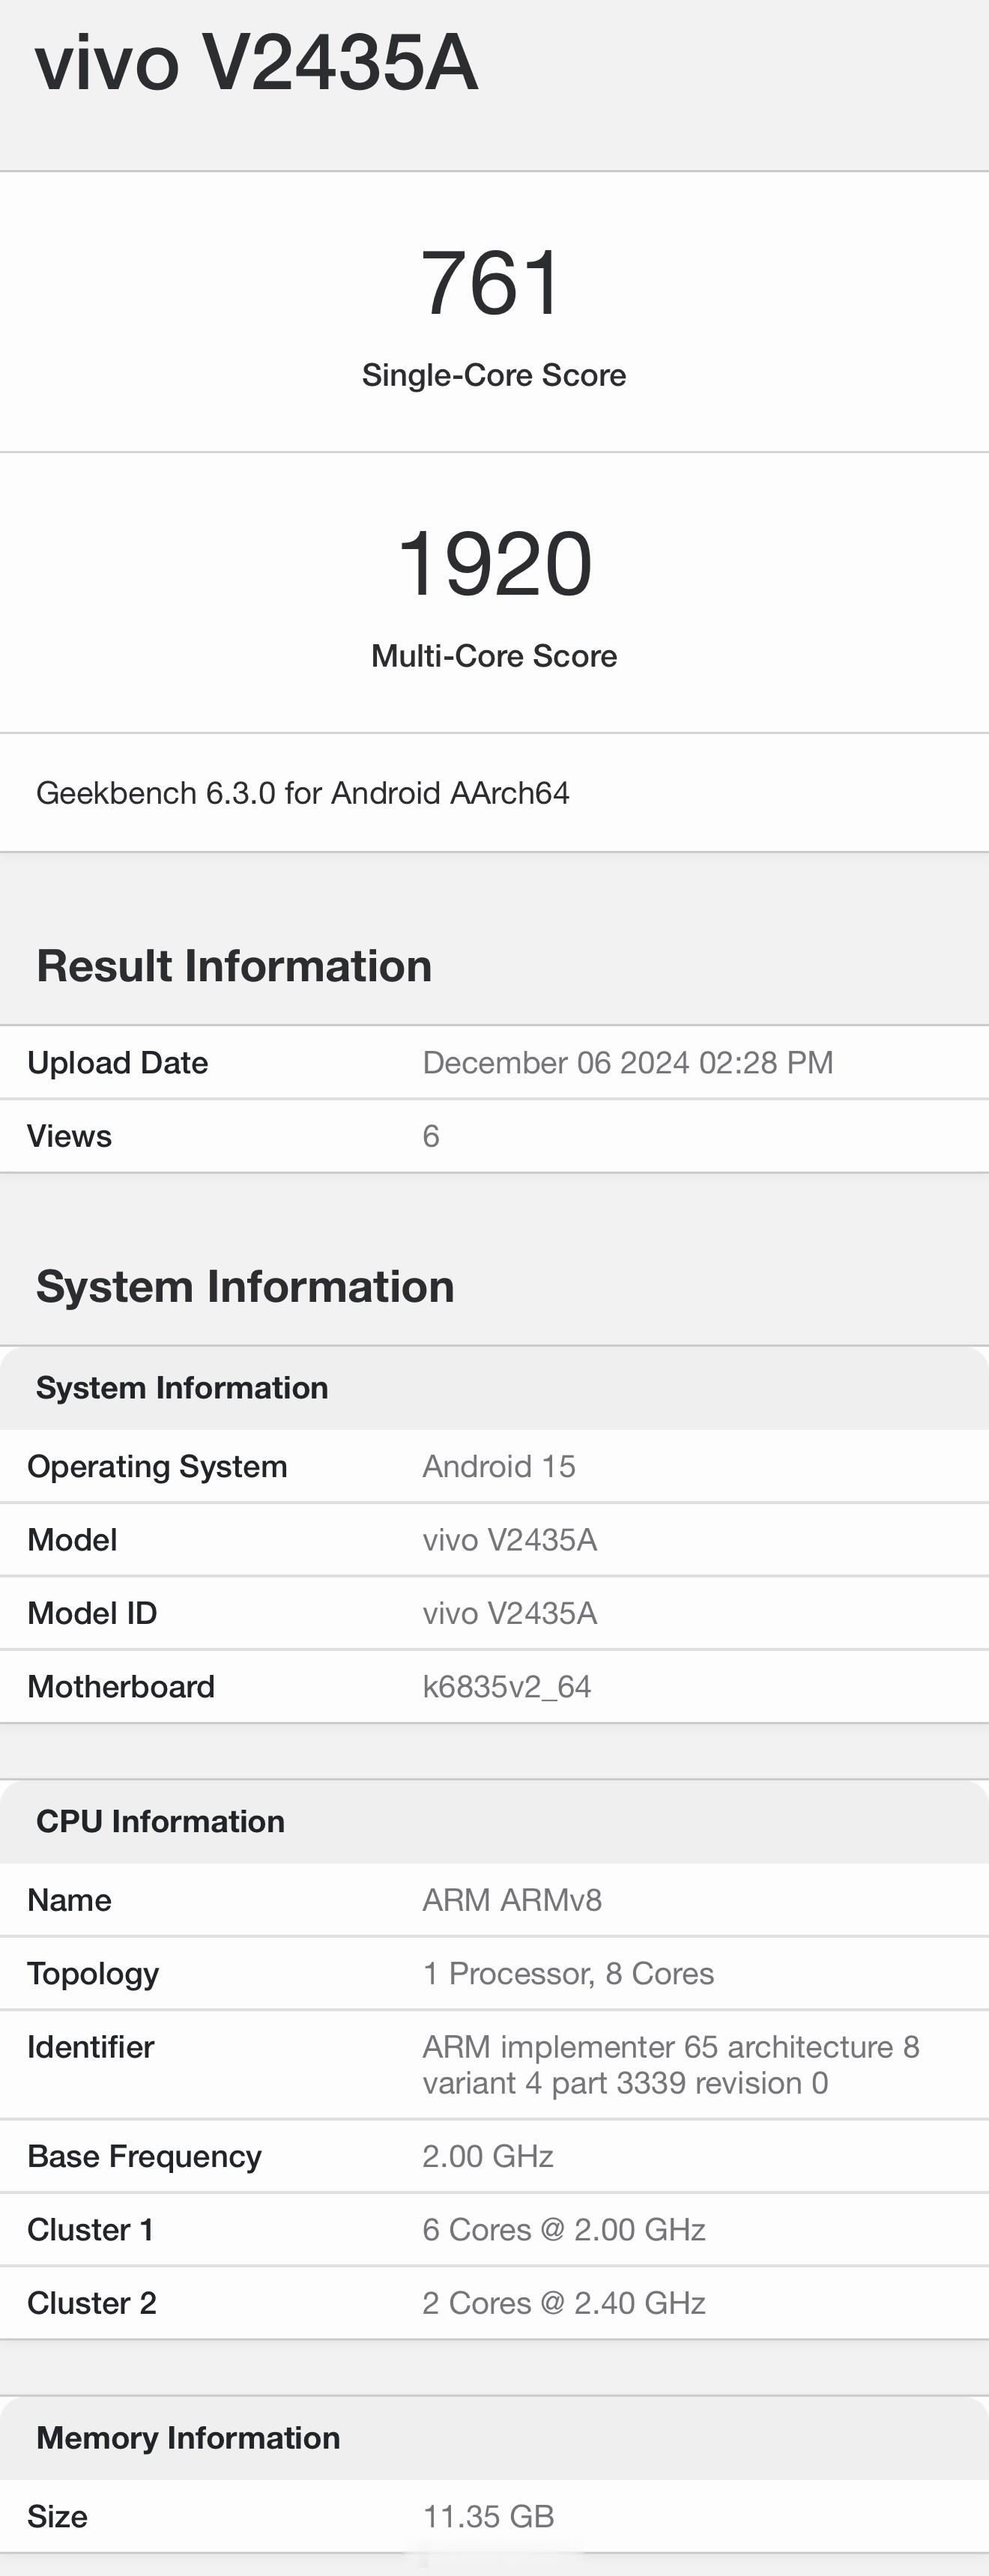This screenshot has width=989, height=2576.
Task: Select the Motherboard value k6835v2_64
Action: point(507,1687)
